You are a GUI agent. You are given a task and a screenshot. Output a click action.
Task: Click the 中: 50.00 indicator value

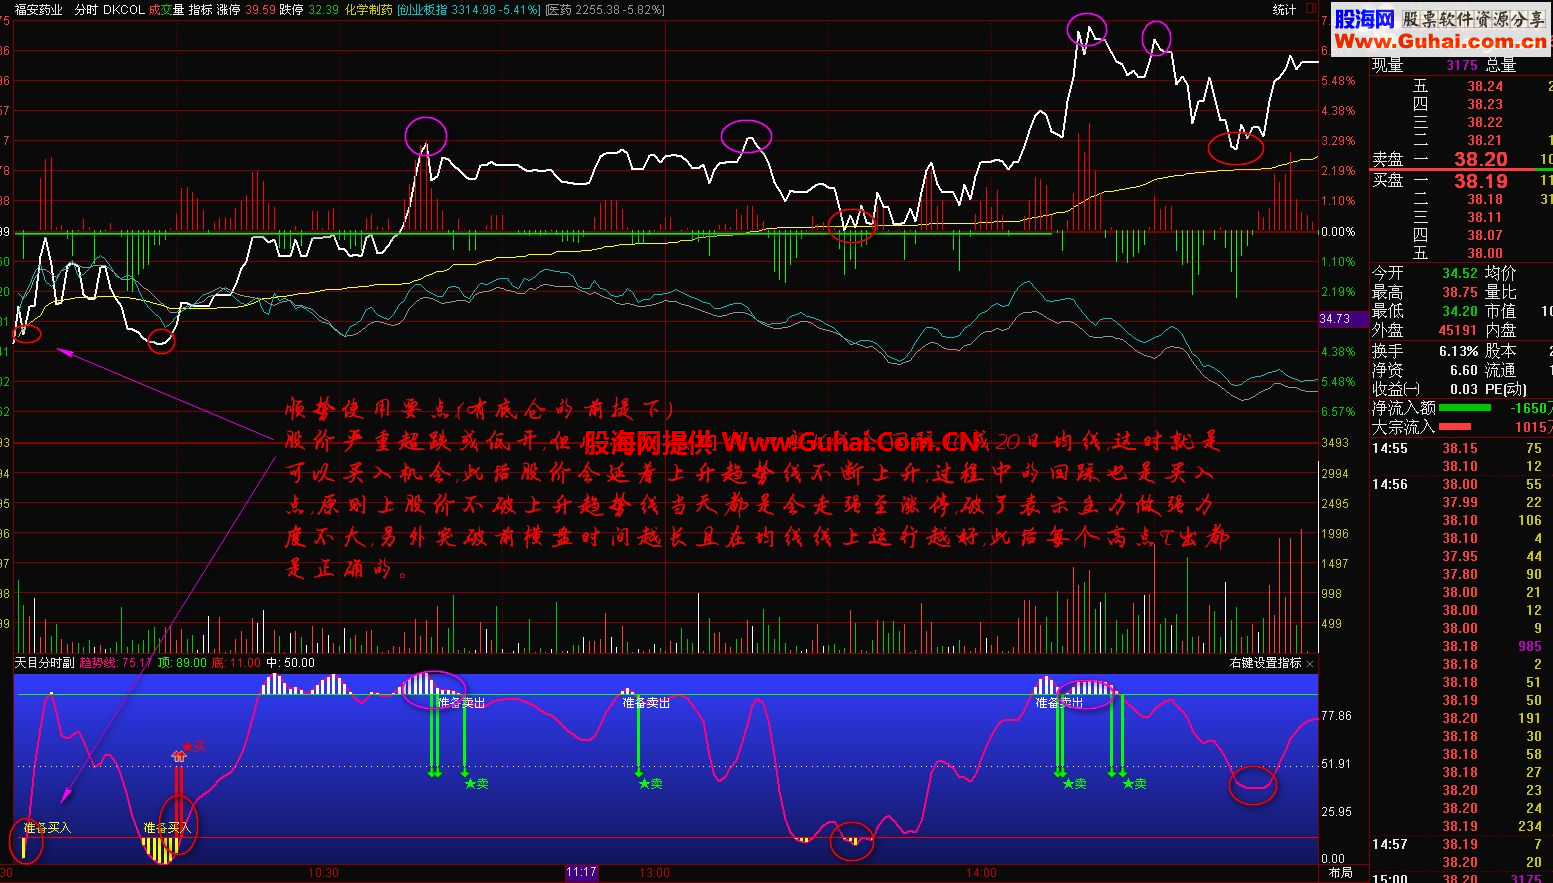pos(290,663)
